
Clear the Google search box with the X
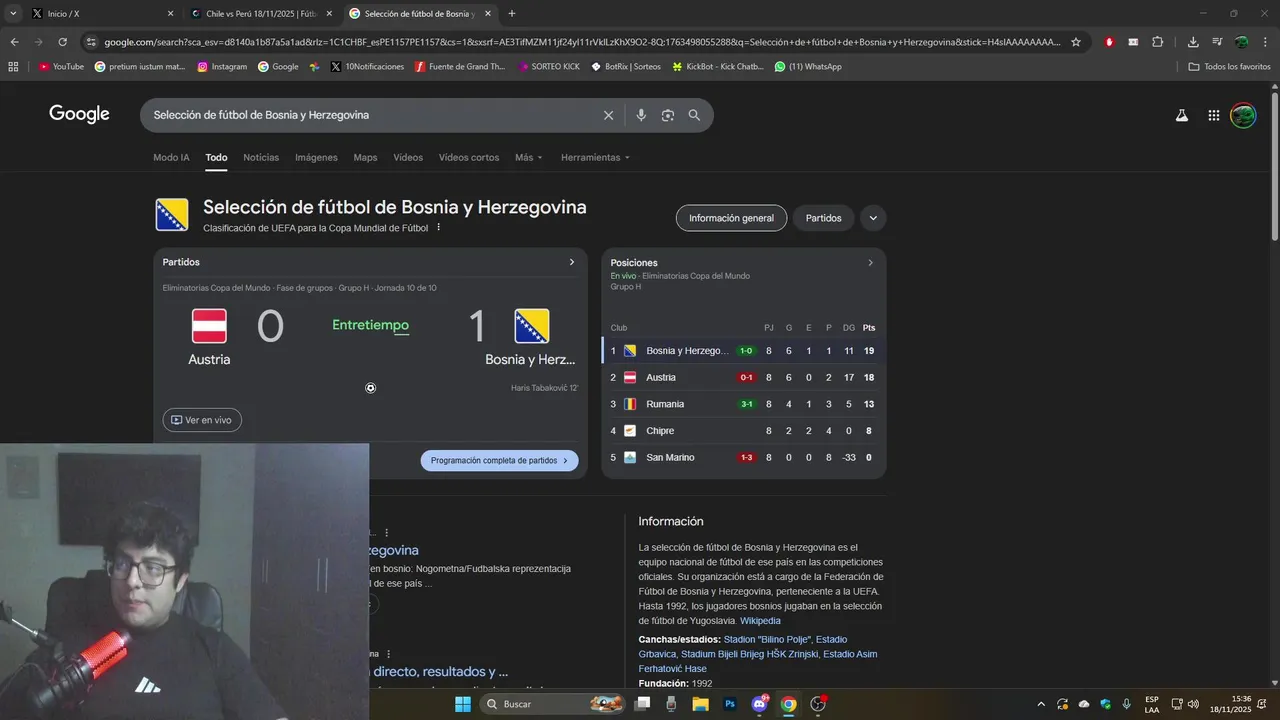[608, 115]
